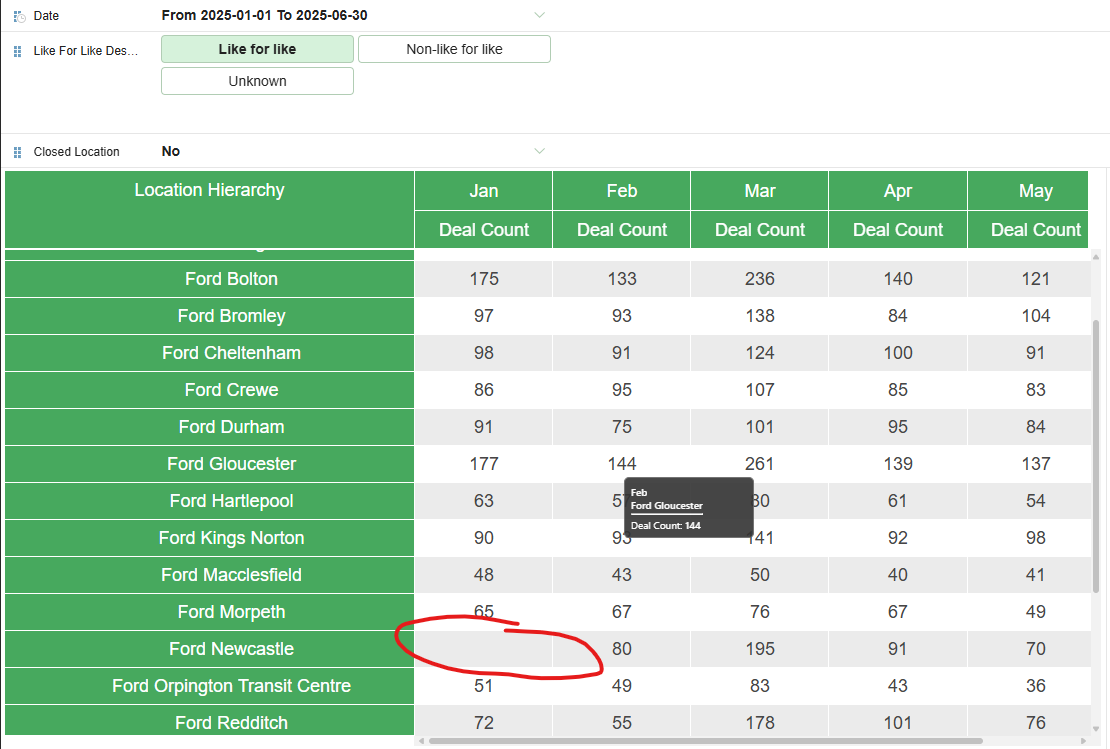The image size is (1110, 749).
Task: Select the Ford Hartlepool row
Action: coord(210,501)
